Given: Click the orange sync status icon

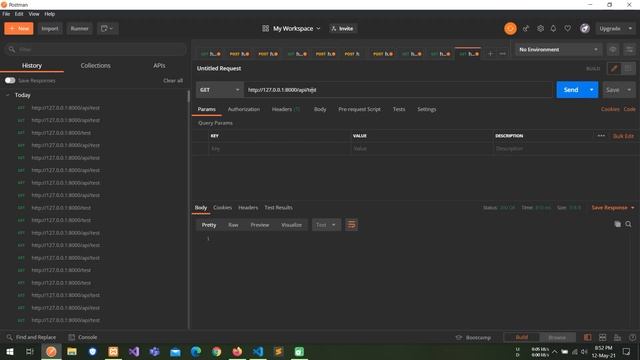Looking at the screenshot, I should pyautogui.click(x=510, y=29).
